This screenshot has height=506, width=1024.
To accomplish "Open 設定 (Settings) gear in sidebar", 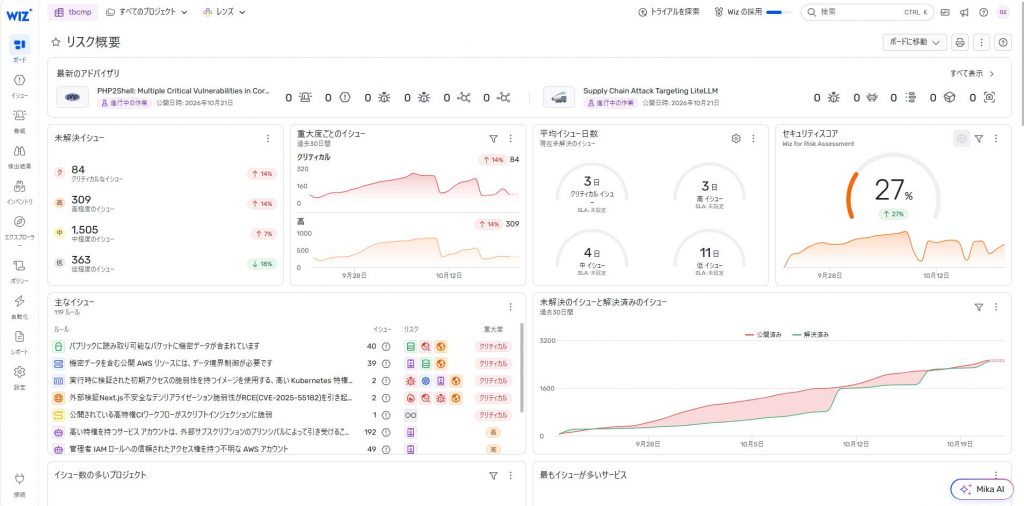I will tap(20, 372).
